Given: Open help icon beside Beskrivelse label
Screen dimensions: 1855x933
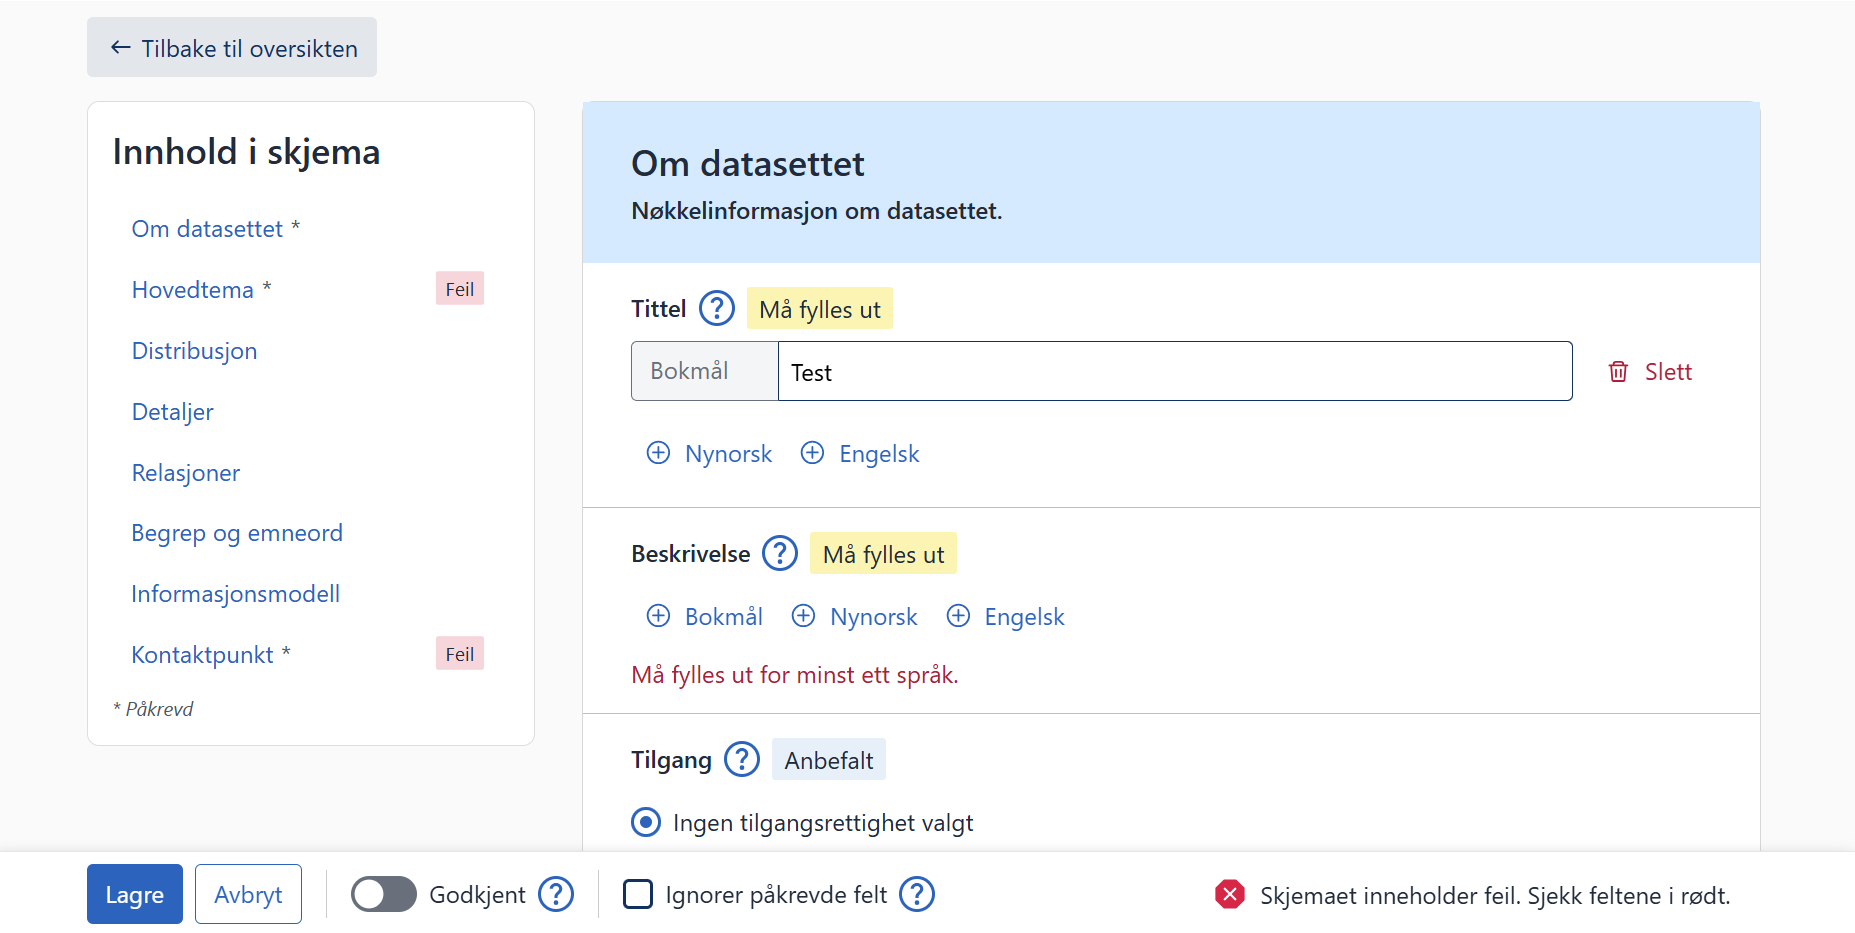Looking at the screenshot, I should [x=779, y=553].
